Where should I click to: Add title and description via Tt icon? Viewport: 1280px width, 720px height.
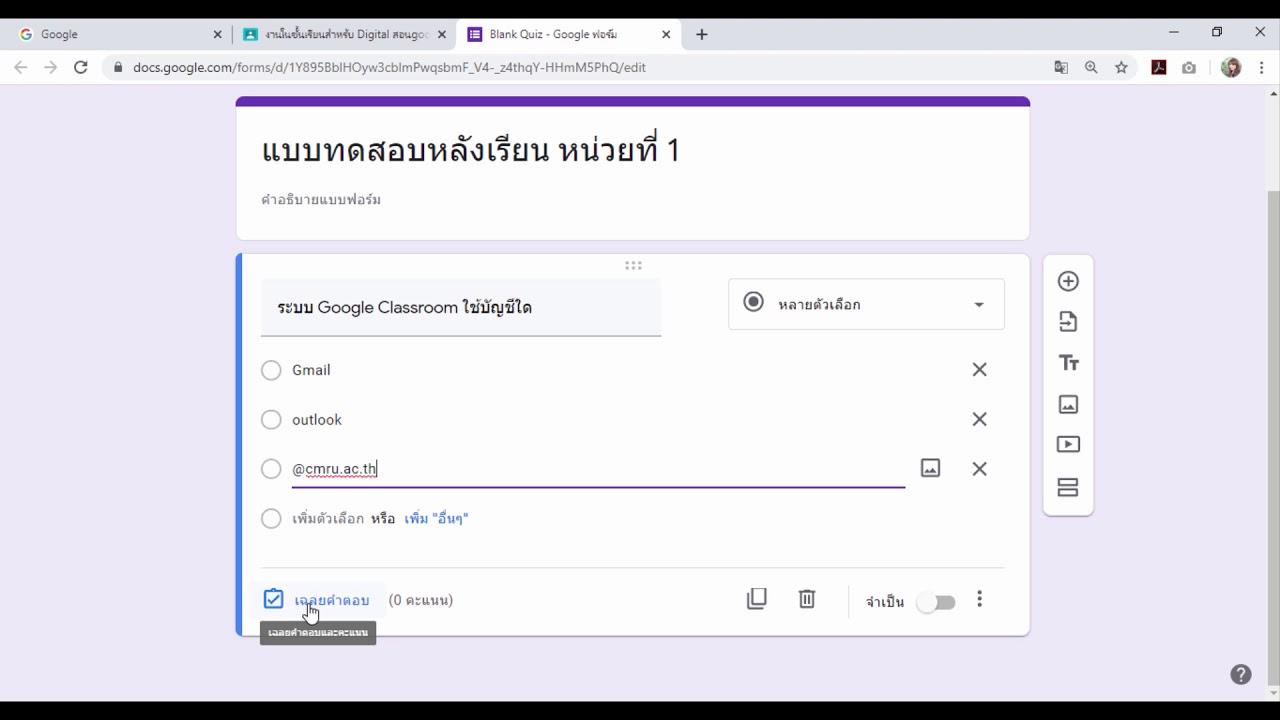coord(1068,363)
